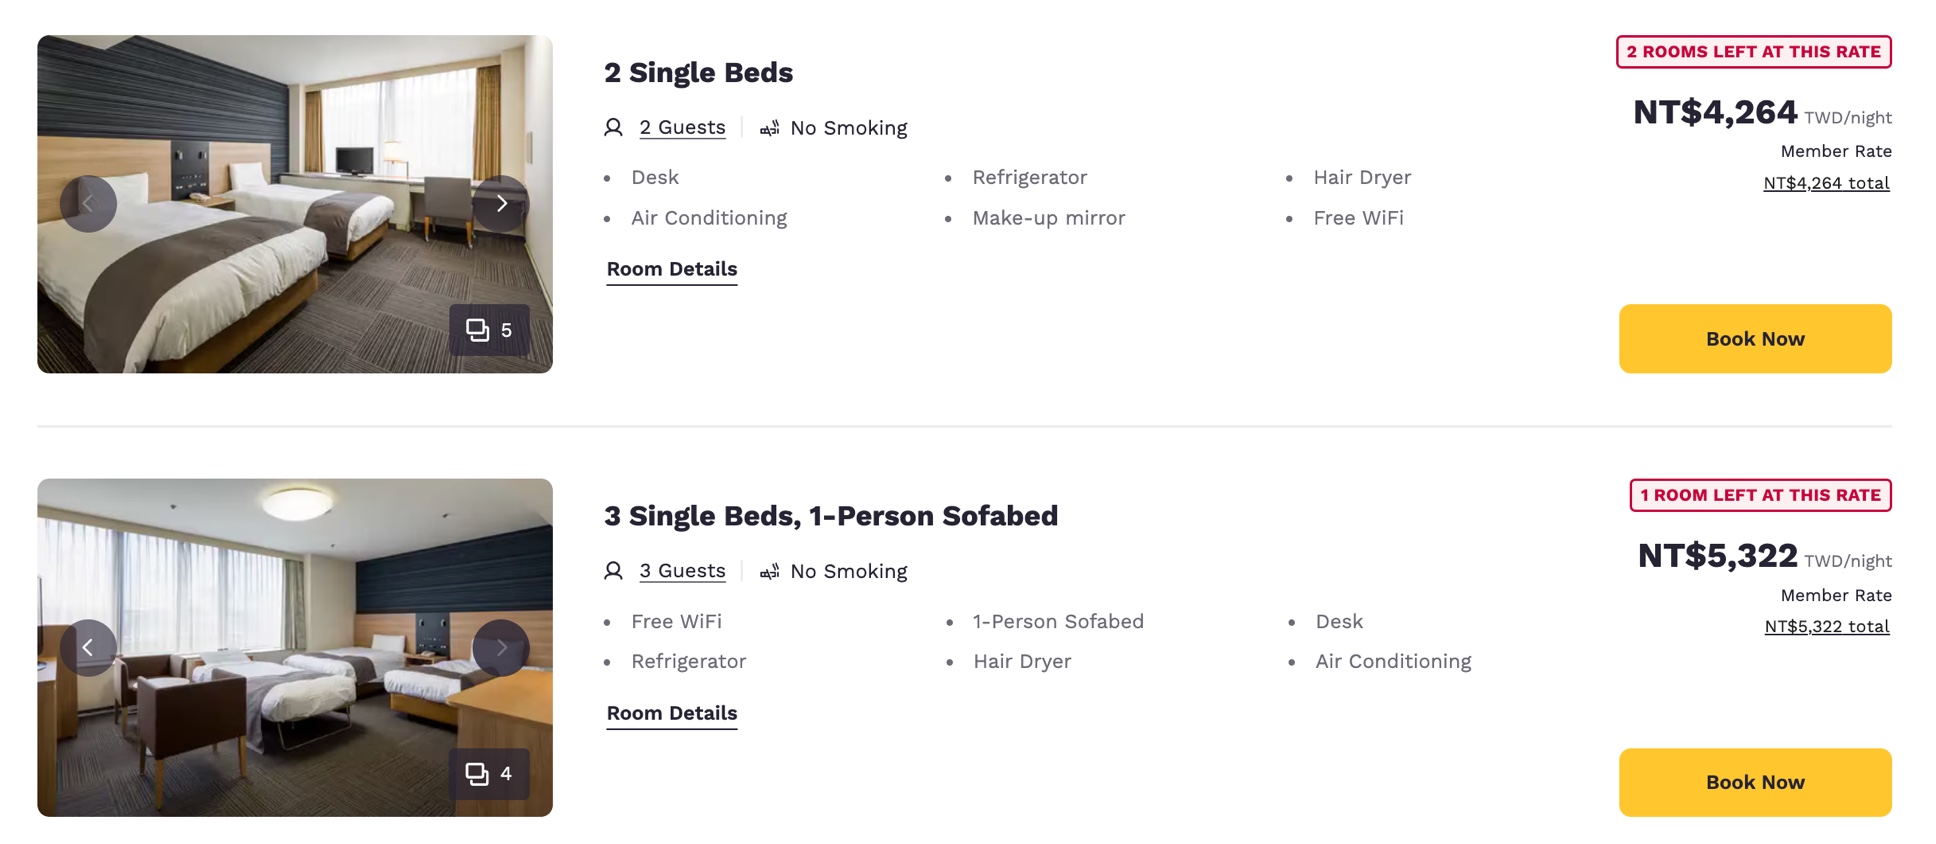Show previous photo of 2 Single Beds room
Image resolution: width=1936 pixels, height=844 pixels.
(x=88, y=204)
